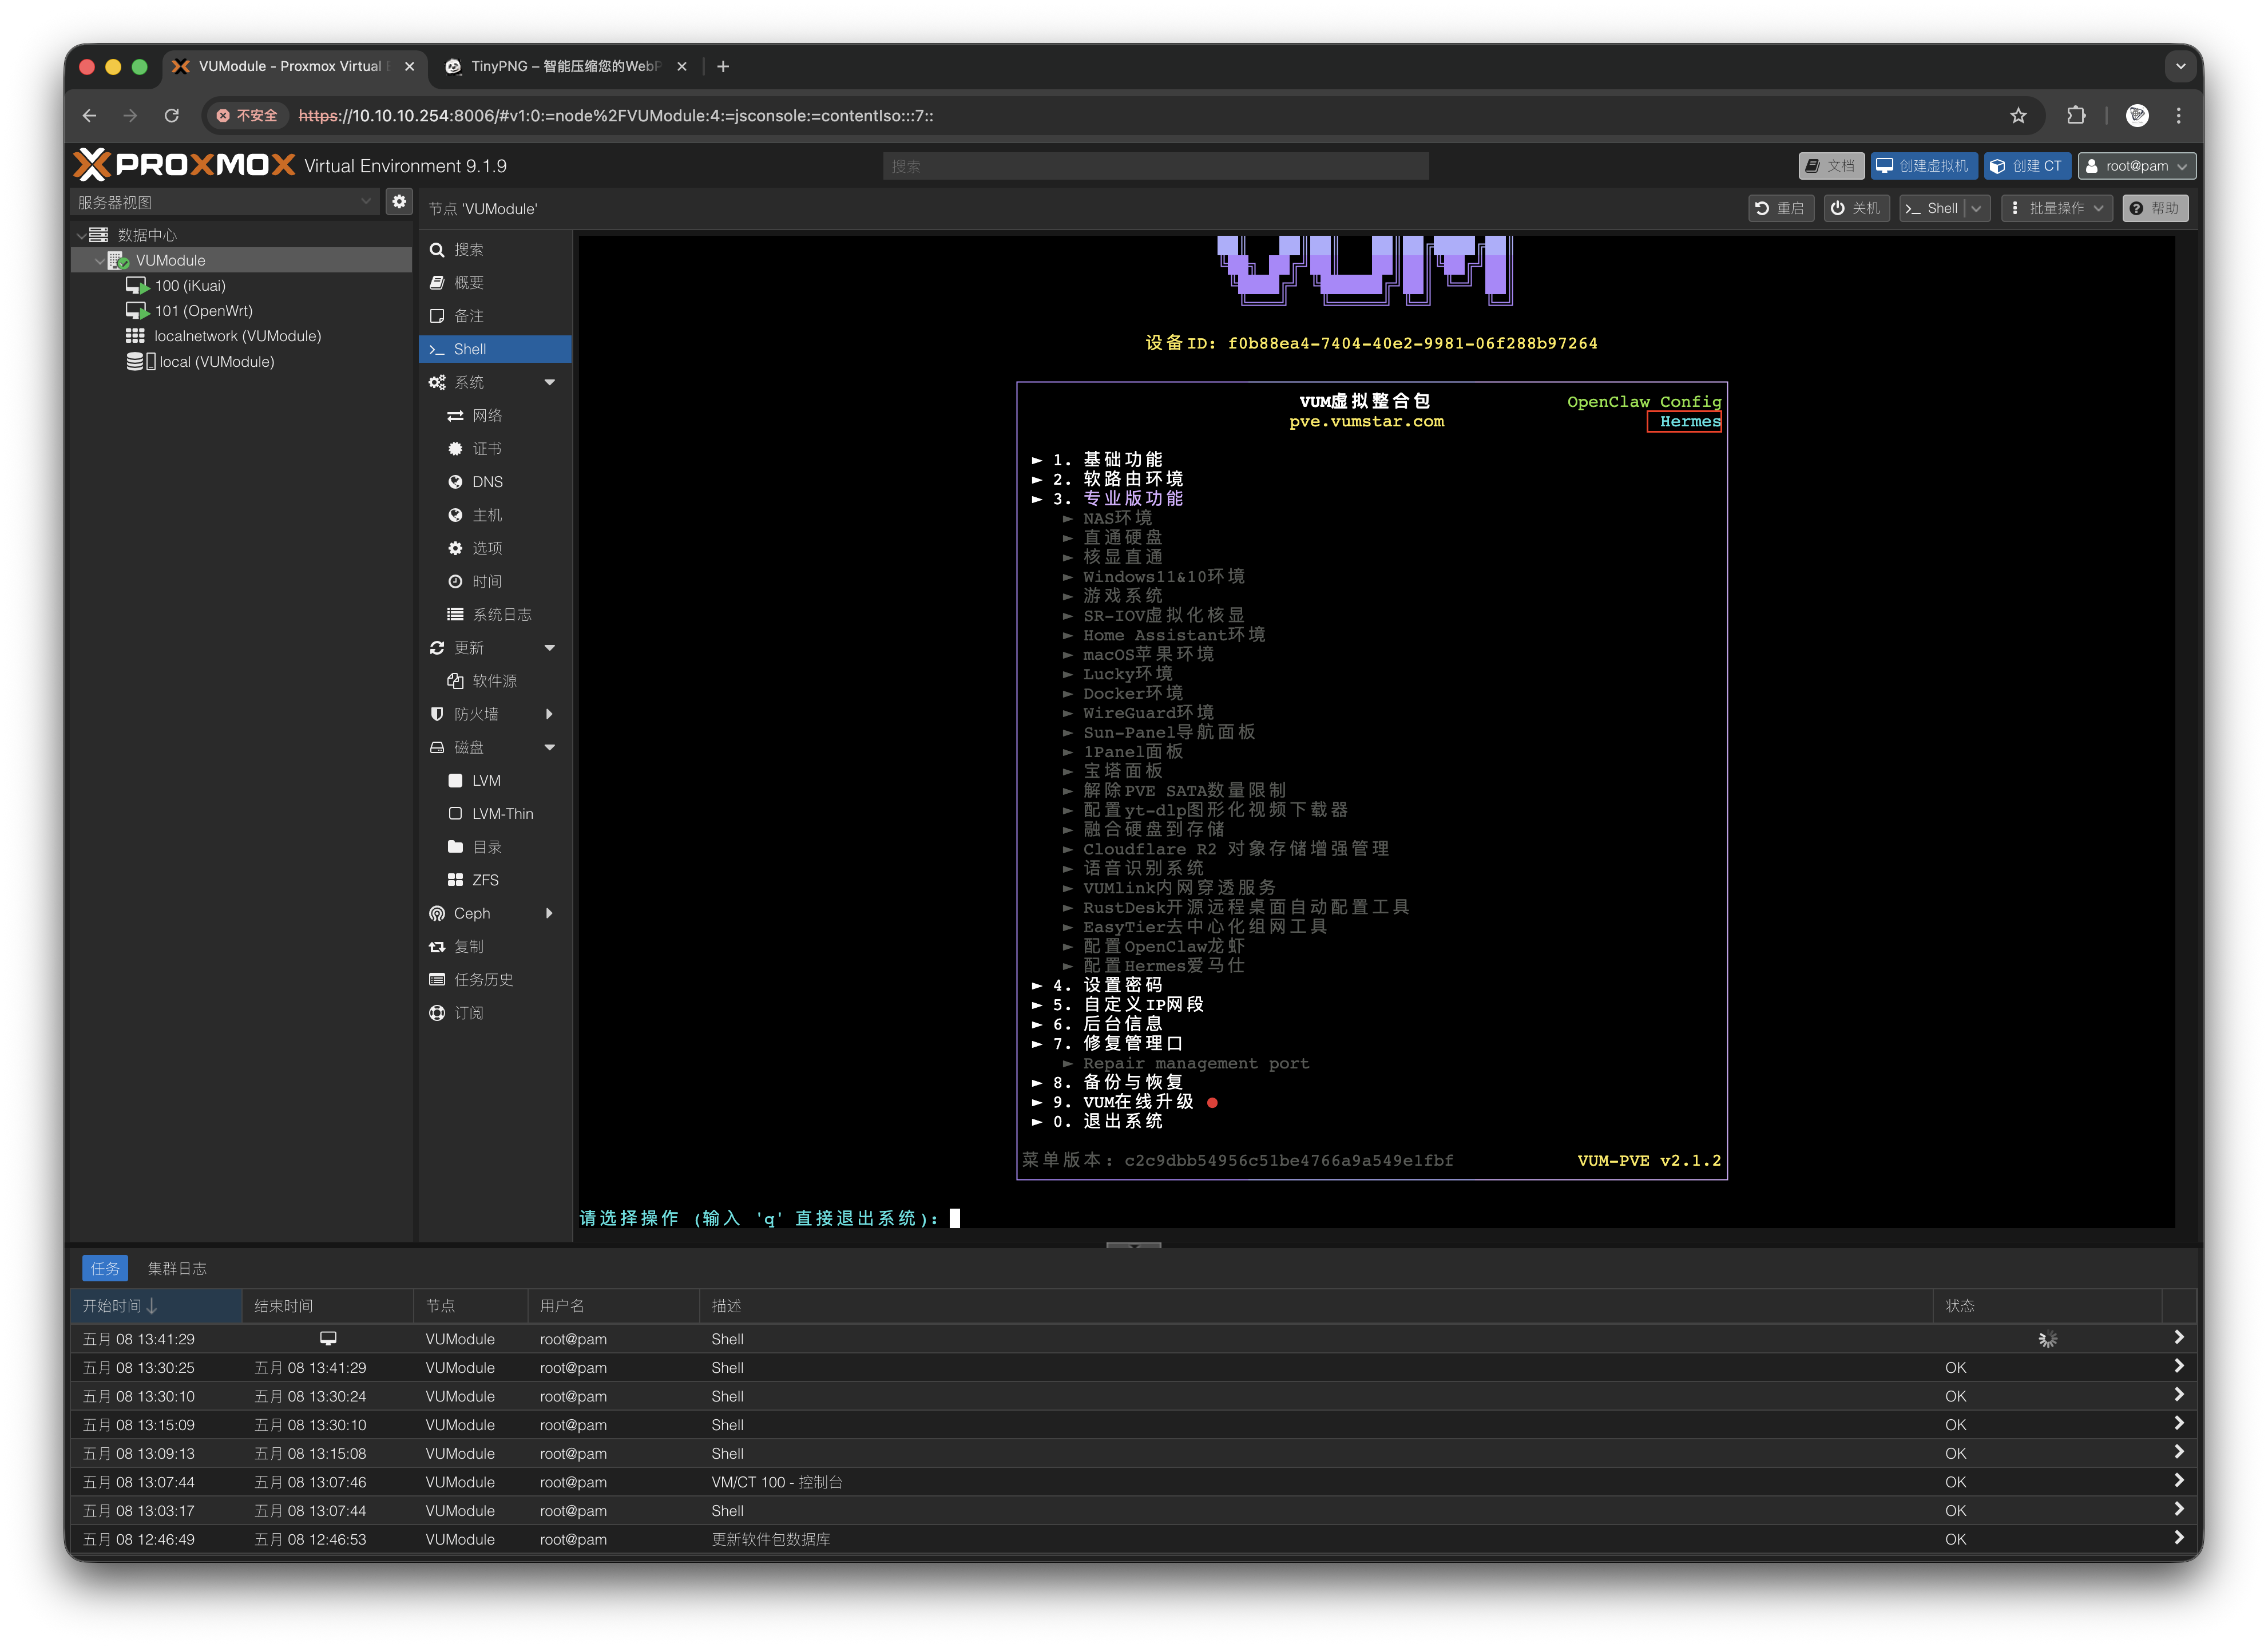This screenshot has width=2268, height=1647.
Task: Select localnetwork (VUModule) in tree
Action: pos(237,336)
